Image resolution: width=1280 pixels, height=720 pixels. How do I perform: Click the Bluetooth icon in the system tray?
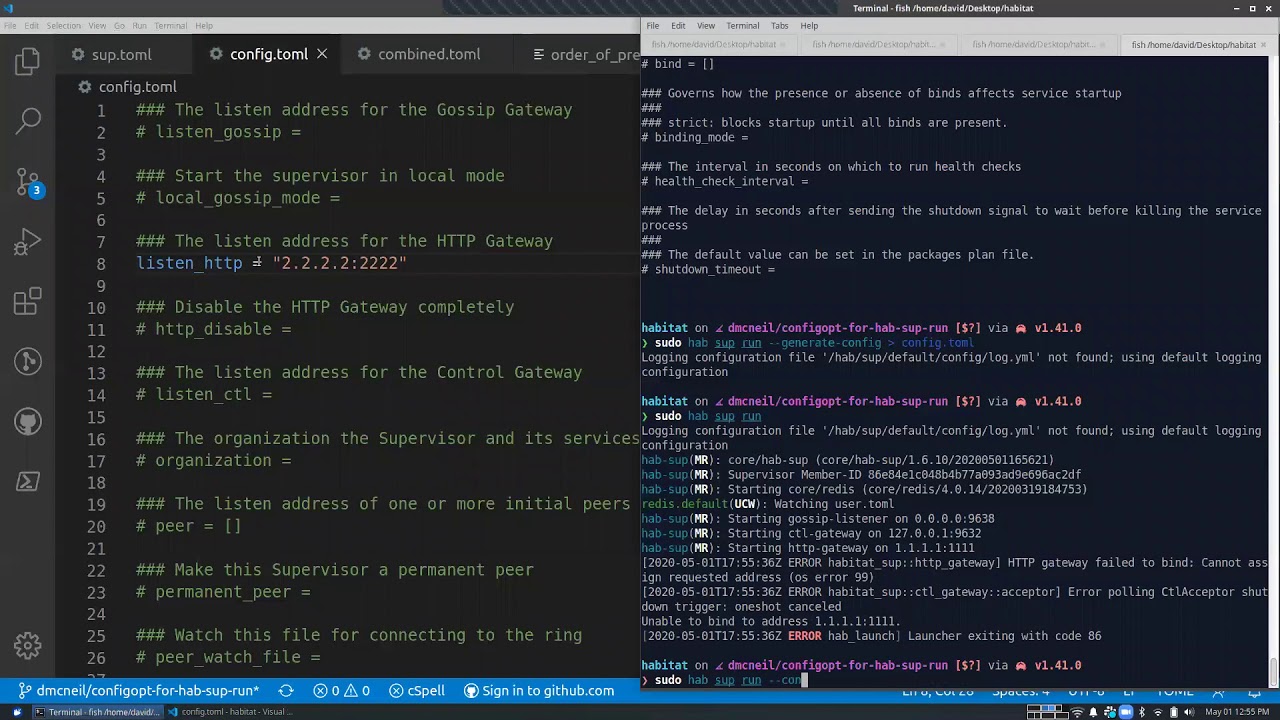pyautogui.click(x=1142, y=712)
